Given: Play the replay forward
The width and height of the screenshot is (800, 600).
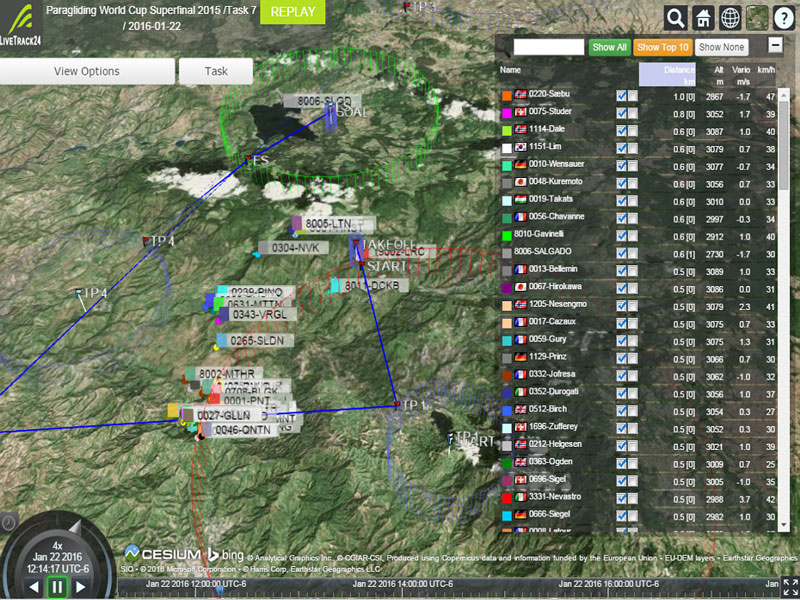Looking at the screenshot, I should (x=80, y=586).
